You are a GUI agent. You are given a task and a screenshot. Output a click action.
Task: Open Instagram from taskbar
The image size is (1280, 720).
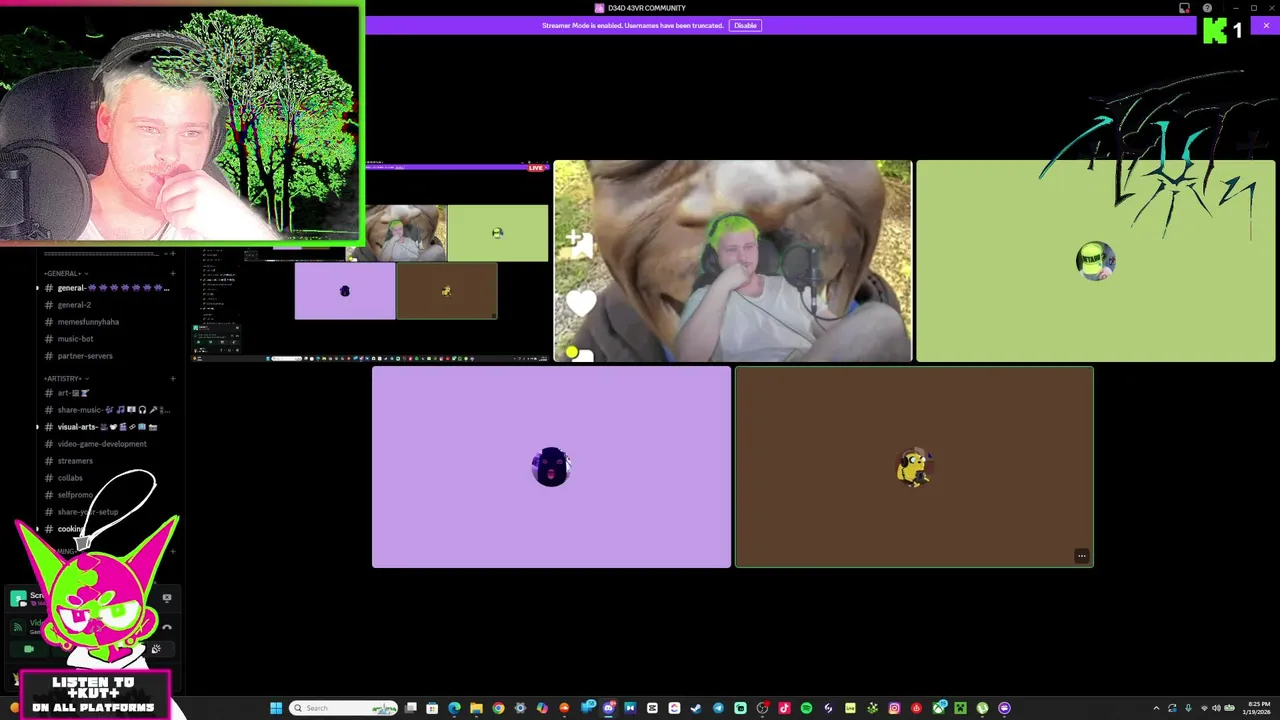point(894,708)
